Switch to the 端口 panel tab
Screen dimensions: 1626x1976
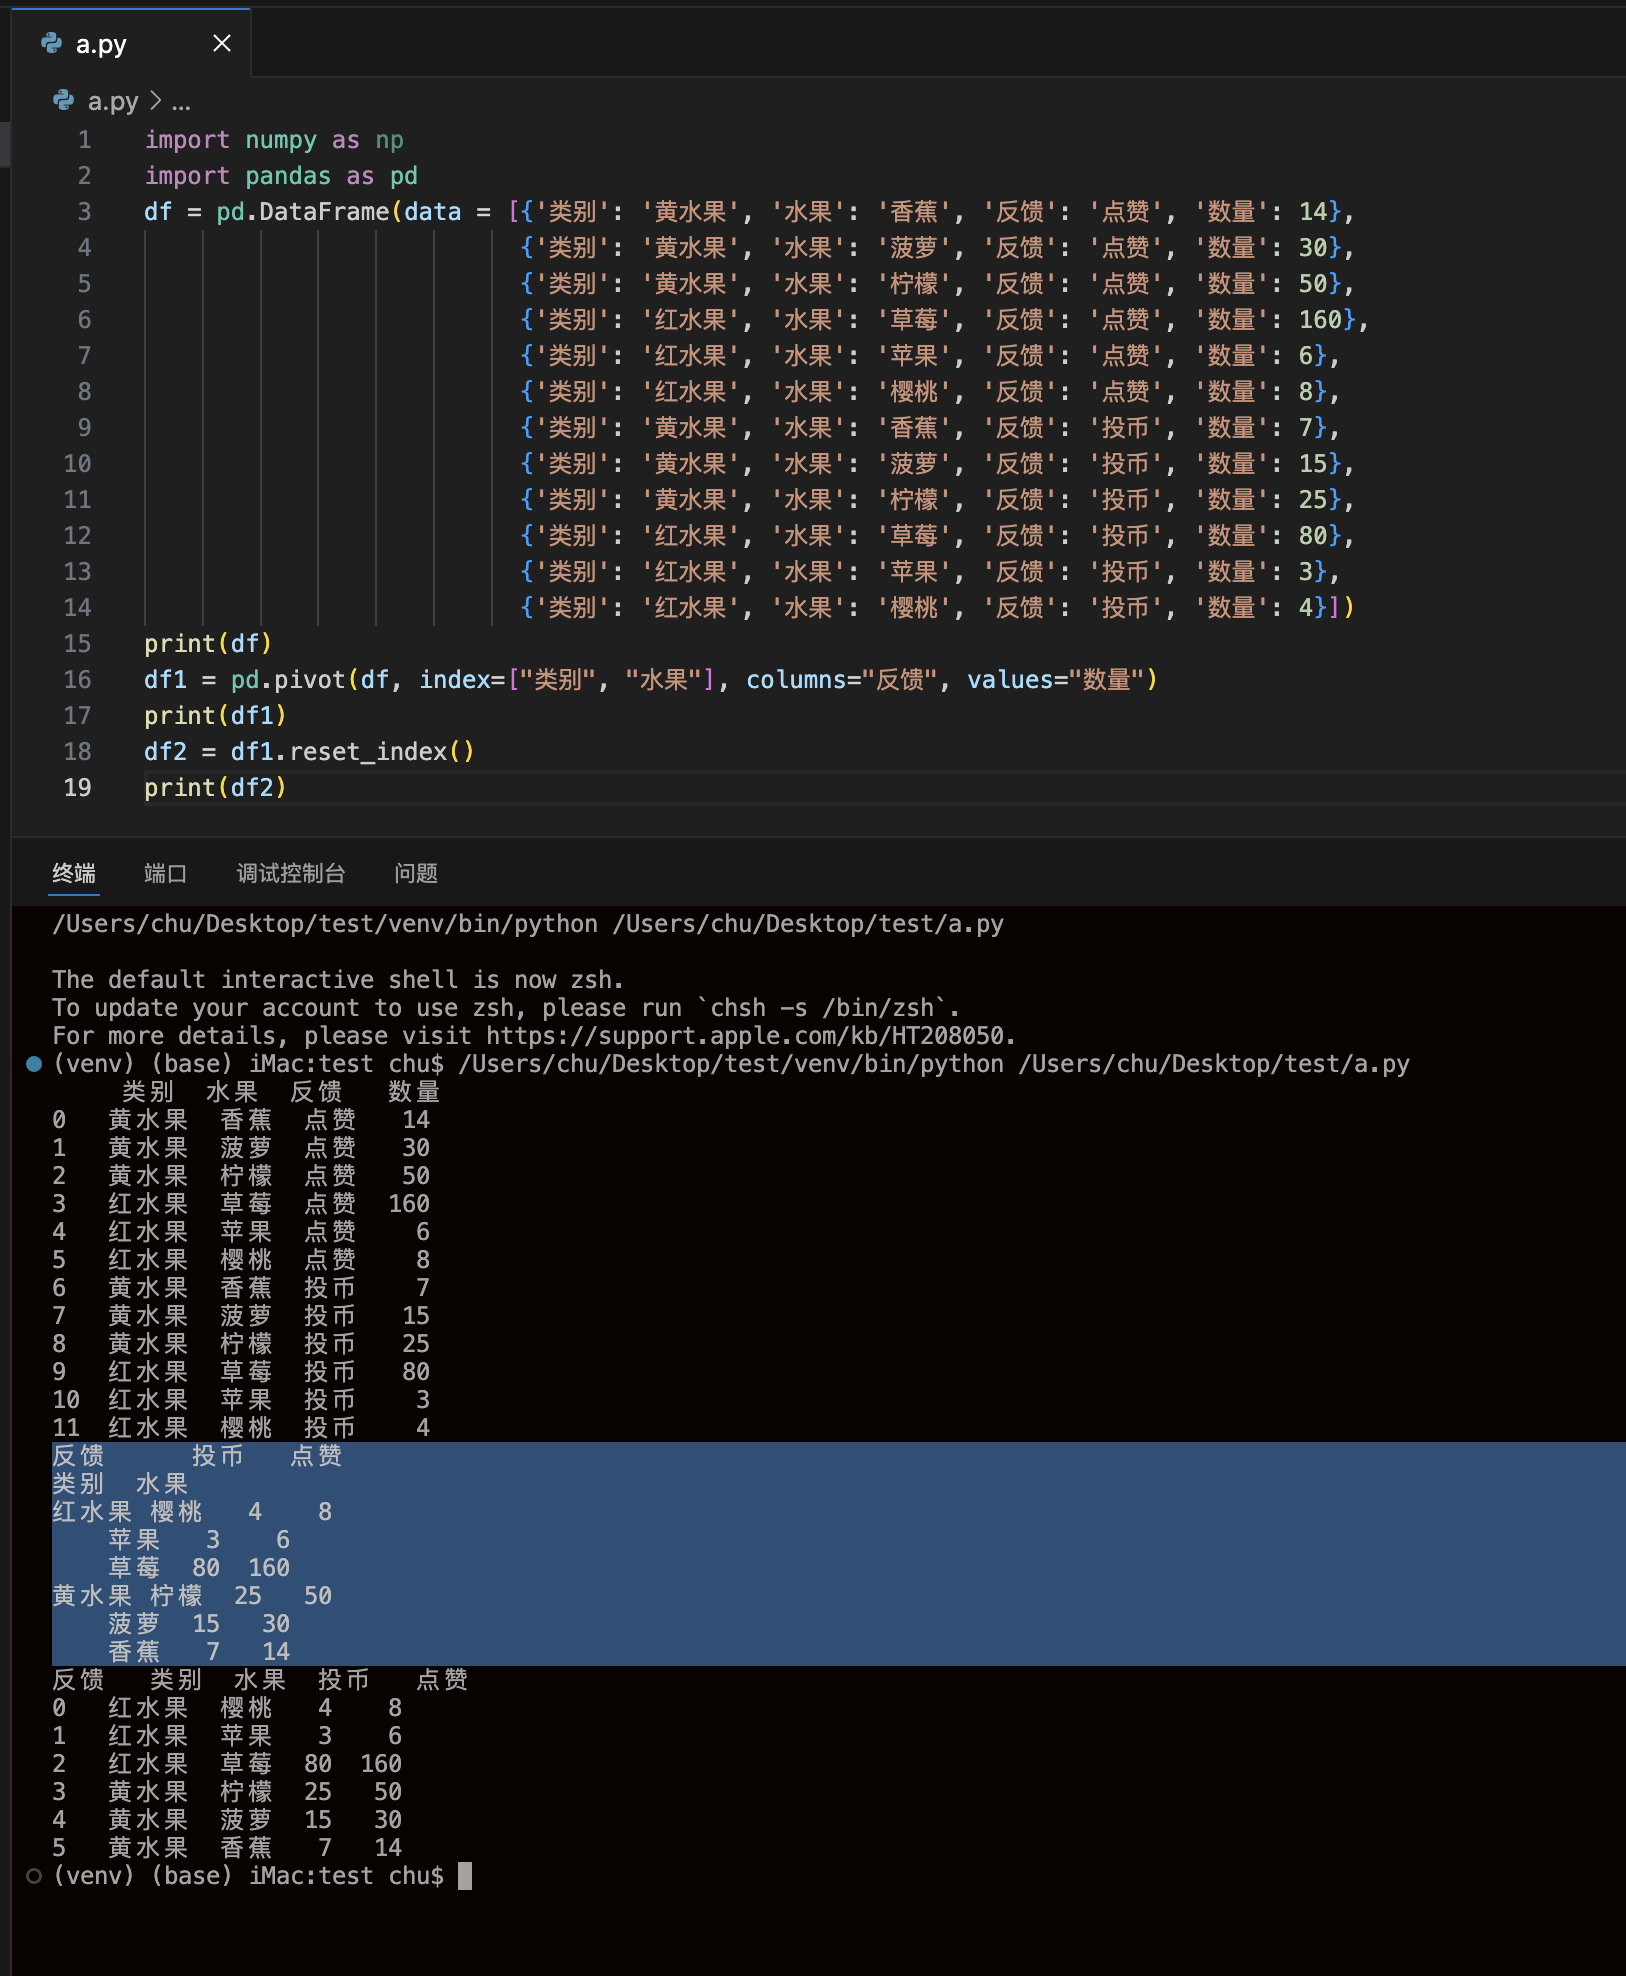pos(165,873)
